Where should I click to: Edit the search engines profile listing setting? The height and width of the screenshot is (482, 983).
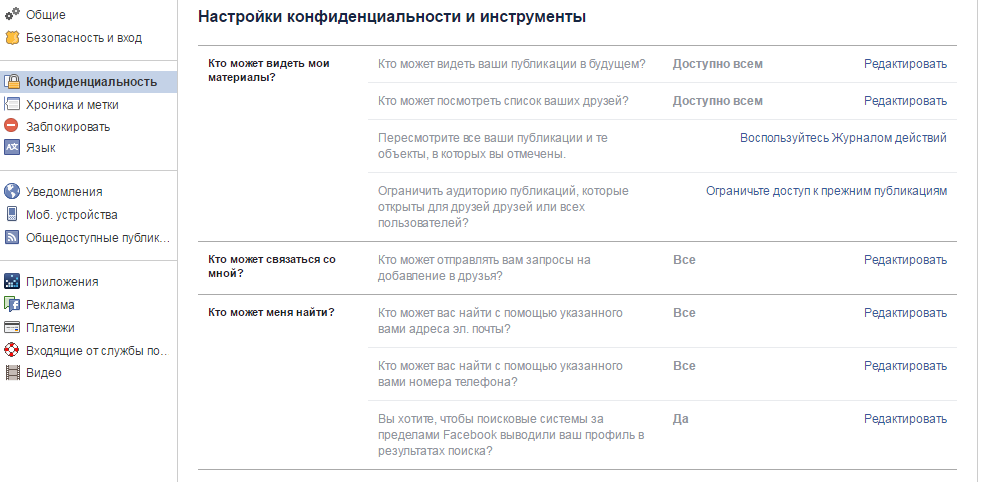(x=905, y=419)
